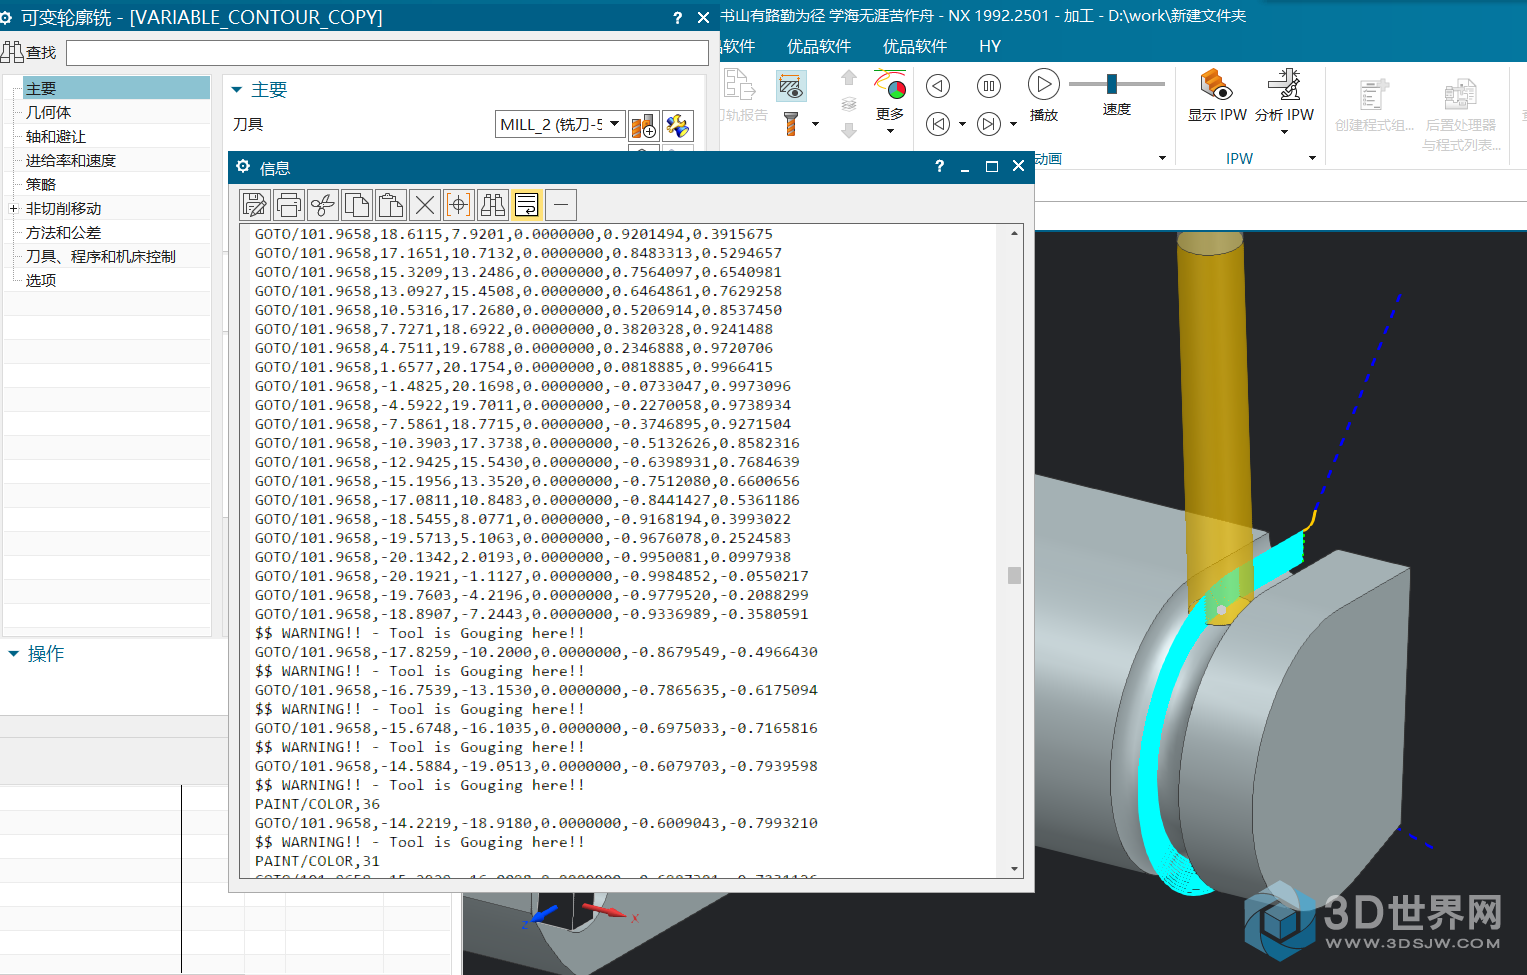Click the gear icon in 可变轮廓铣 title bar
This screenshot has width=1527, height=975.
click(x=6, y=18)
